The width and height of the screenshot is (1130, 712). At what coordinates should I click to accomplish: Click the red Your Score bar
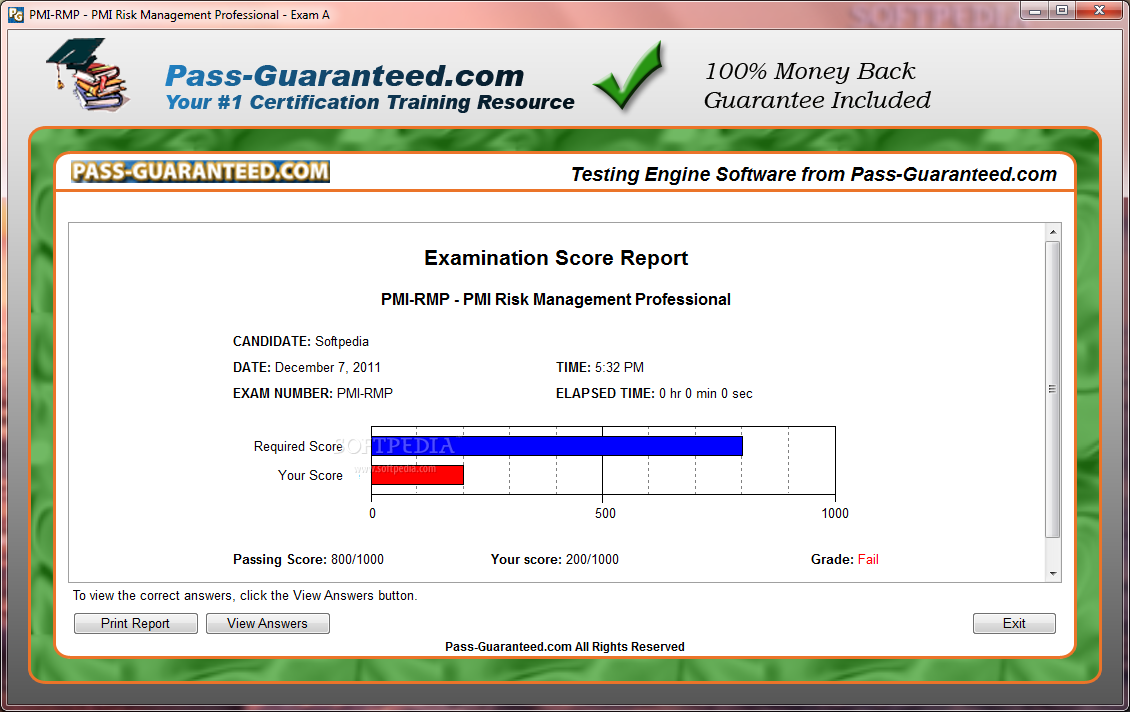pyautogui.click(x=417, y=475)
